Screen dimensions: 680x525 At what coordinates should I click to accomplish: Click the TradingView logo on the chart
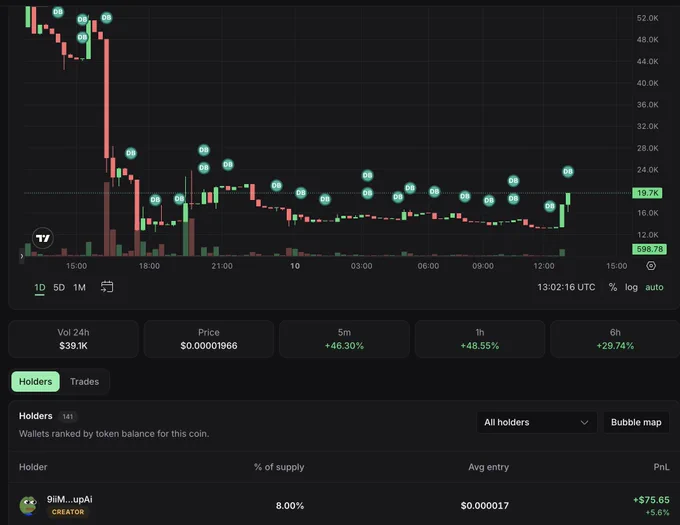pyautogui.click(x=43, y=238)
